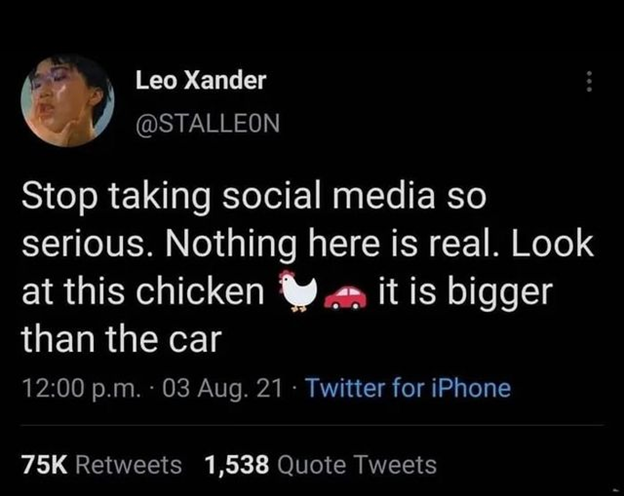Open Leo Xander's profile picture
Image resolution: width=624 pixels, height=496 pixels.
(67, 101)
